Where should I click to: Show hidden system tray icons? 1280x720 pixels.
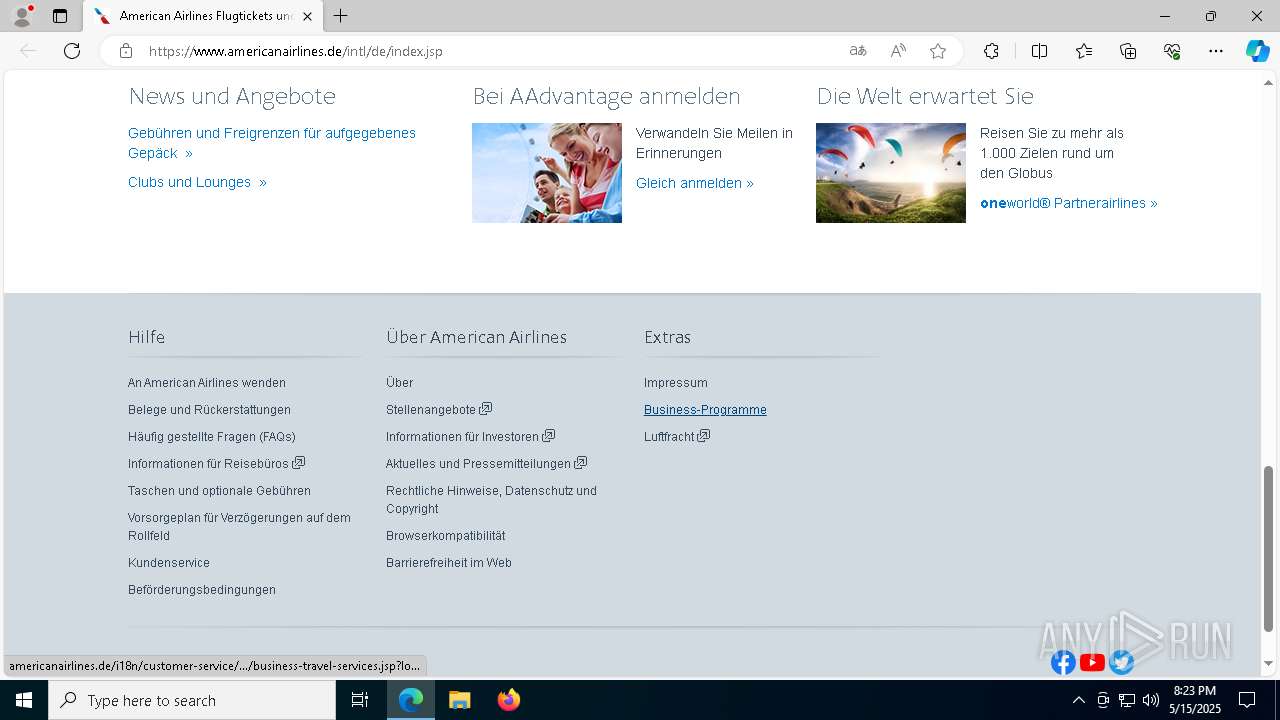tap(1078, 700)
